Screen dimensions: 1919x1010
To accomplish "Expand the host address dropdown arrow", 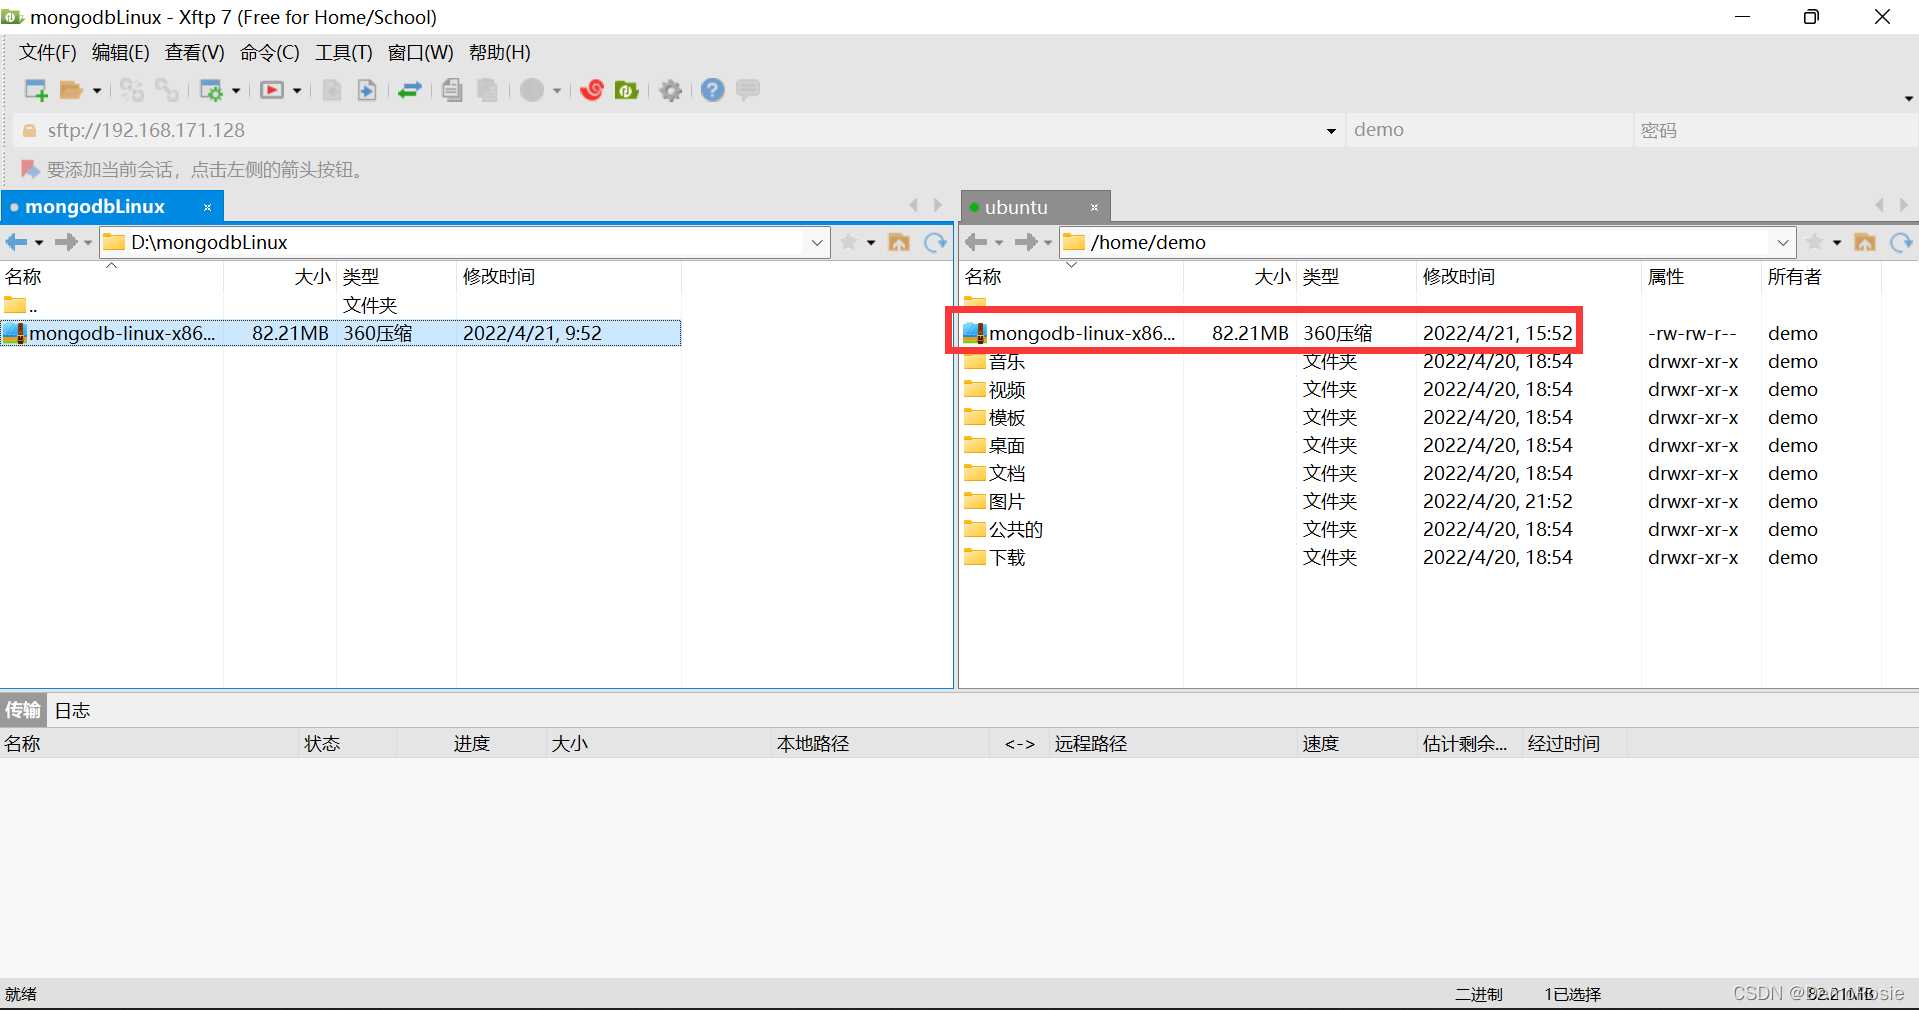I will 1331,131.
